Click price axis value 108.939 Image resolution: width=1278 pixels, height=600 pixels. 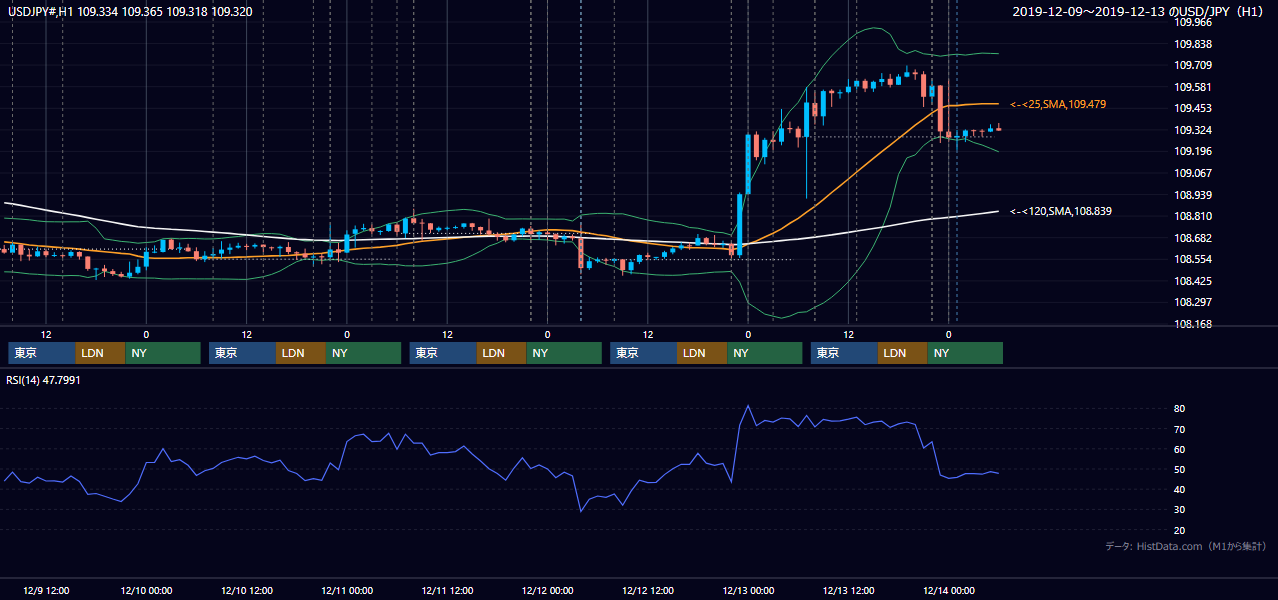click(x=1193, y=195)
